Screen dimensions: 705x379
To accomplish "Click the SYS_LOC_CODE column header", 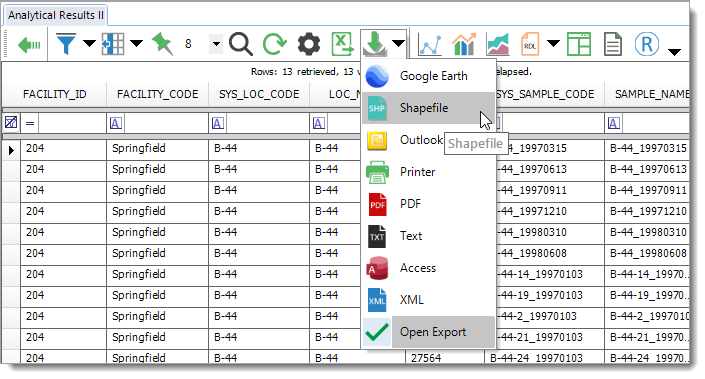I will (259, 94).
